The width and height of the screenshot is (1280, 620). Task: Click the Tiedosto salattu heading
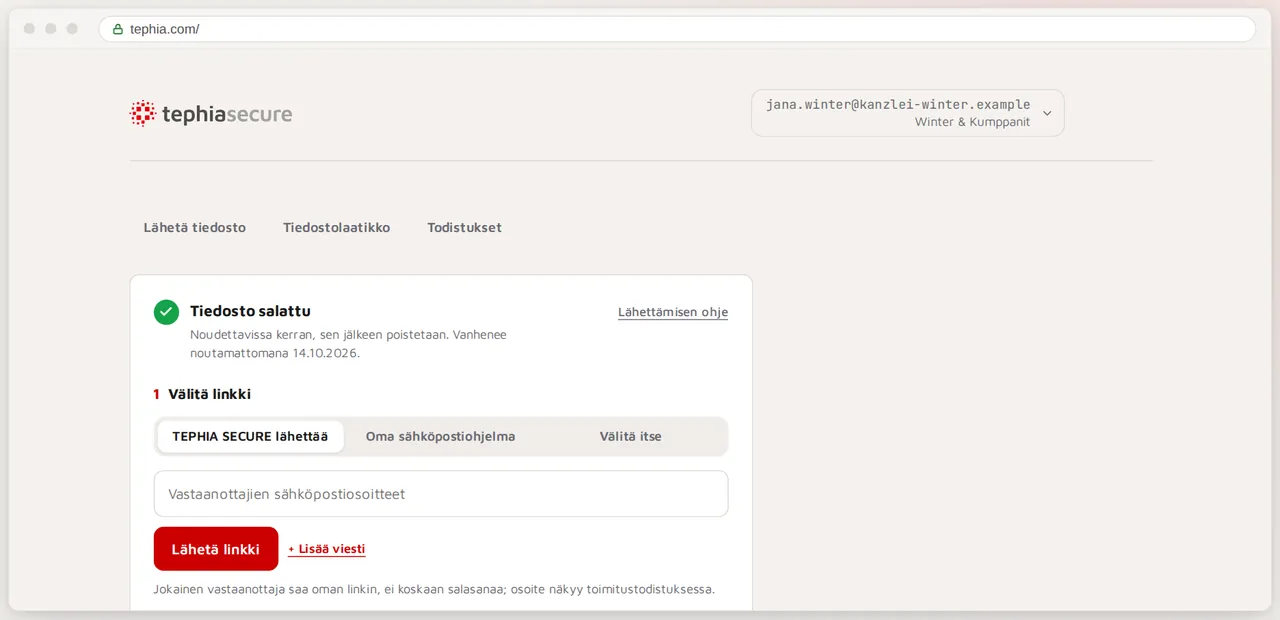pyautogui.click(x=250, y=311)
